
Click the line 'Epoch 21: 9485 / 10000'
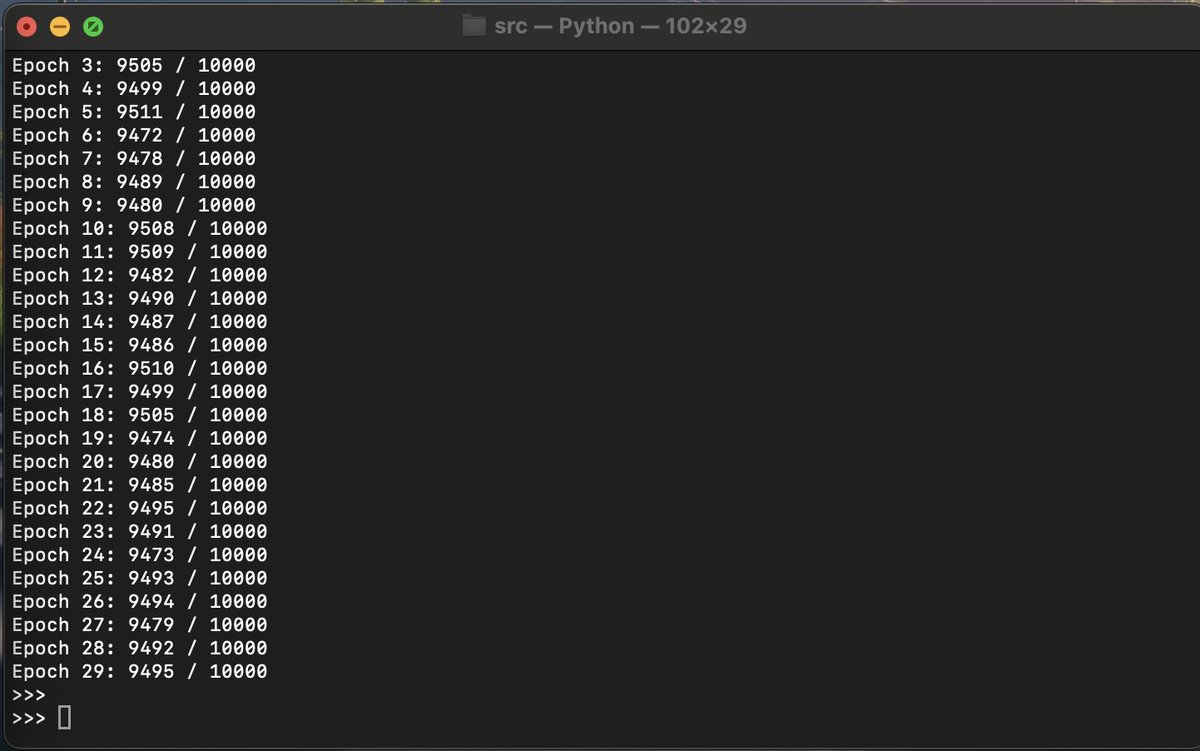click(140, 486)
